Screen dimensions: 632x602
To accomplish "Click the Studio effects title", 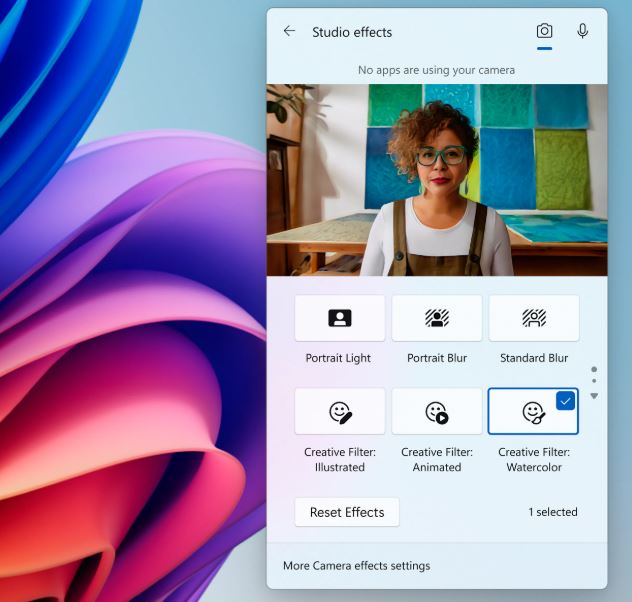I will (352, 32).
